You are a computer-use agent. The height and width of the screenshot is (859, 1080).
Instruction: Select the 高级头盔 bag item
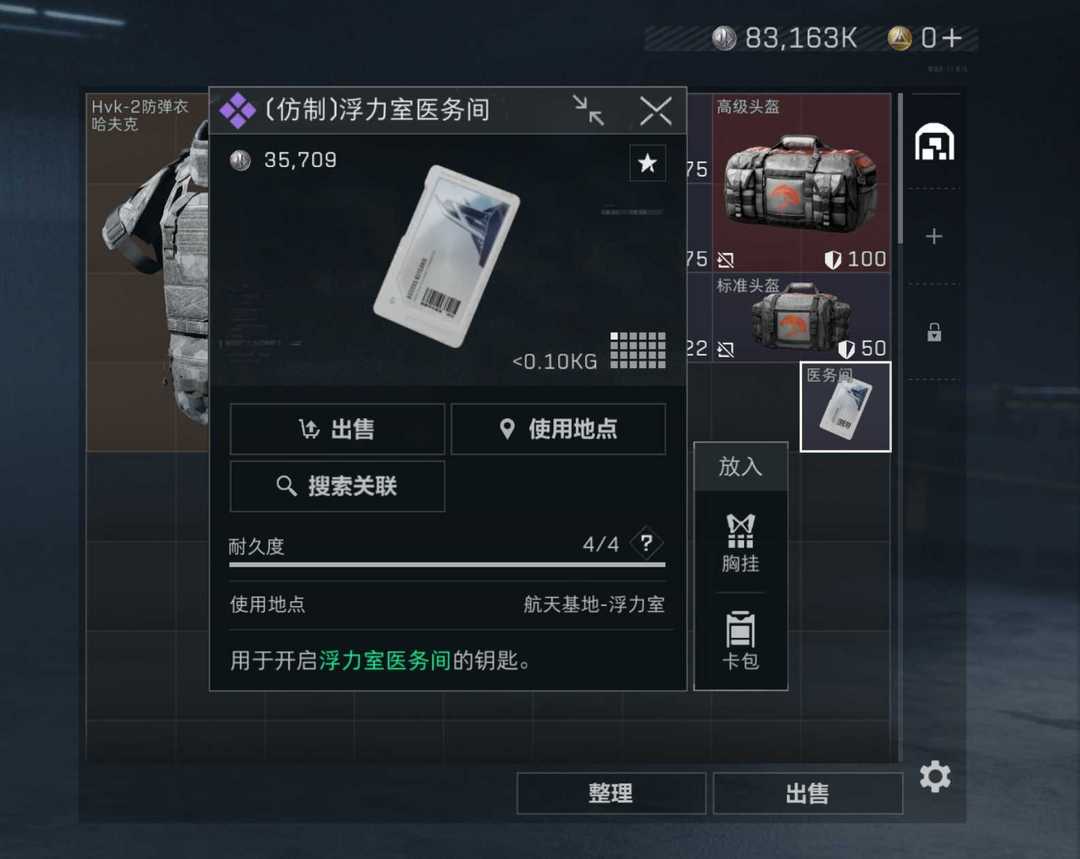tap(801, 183)
